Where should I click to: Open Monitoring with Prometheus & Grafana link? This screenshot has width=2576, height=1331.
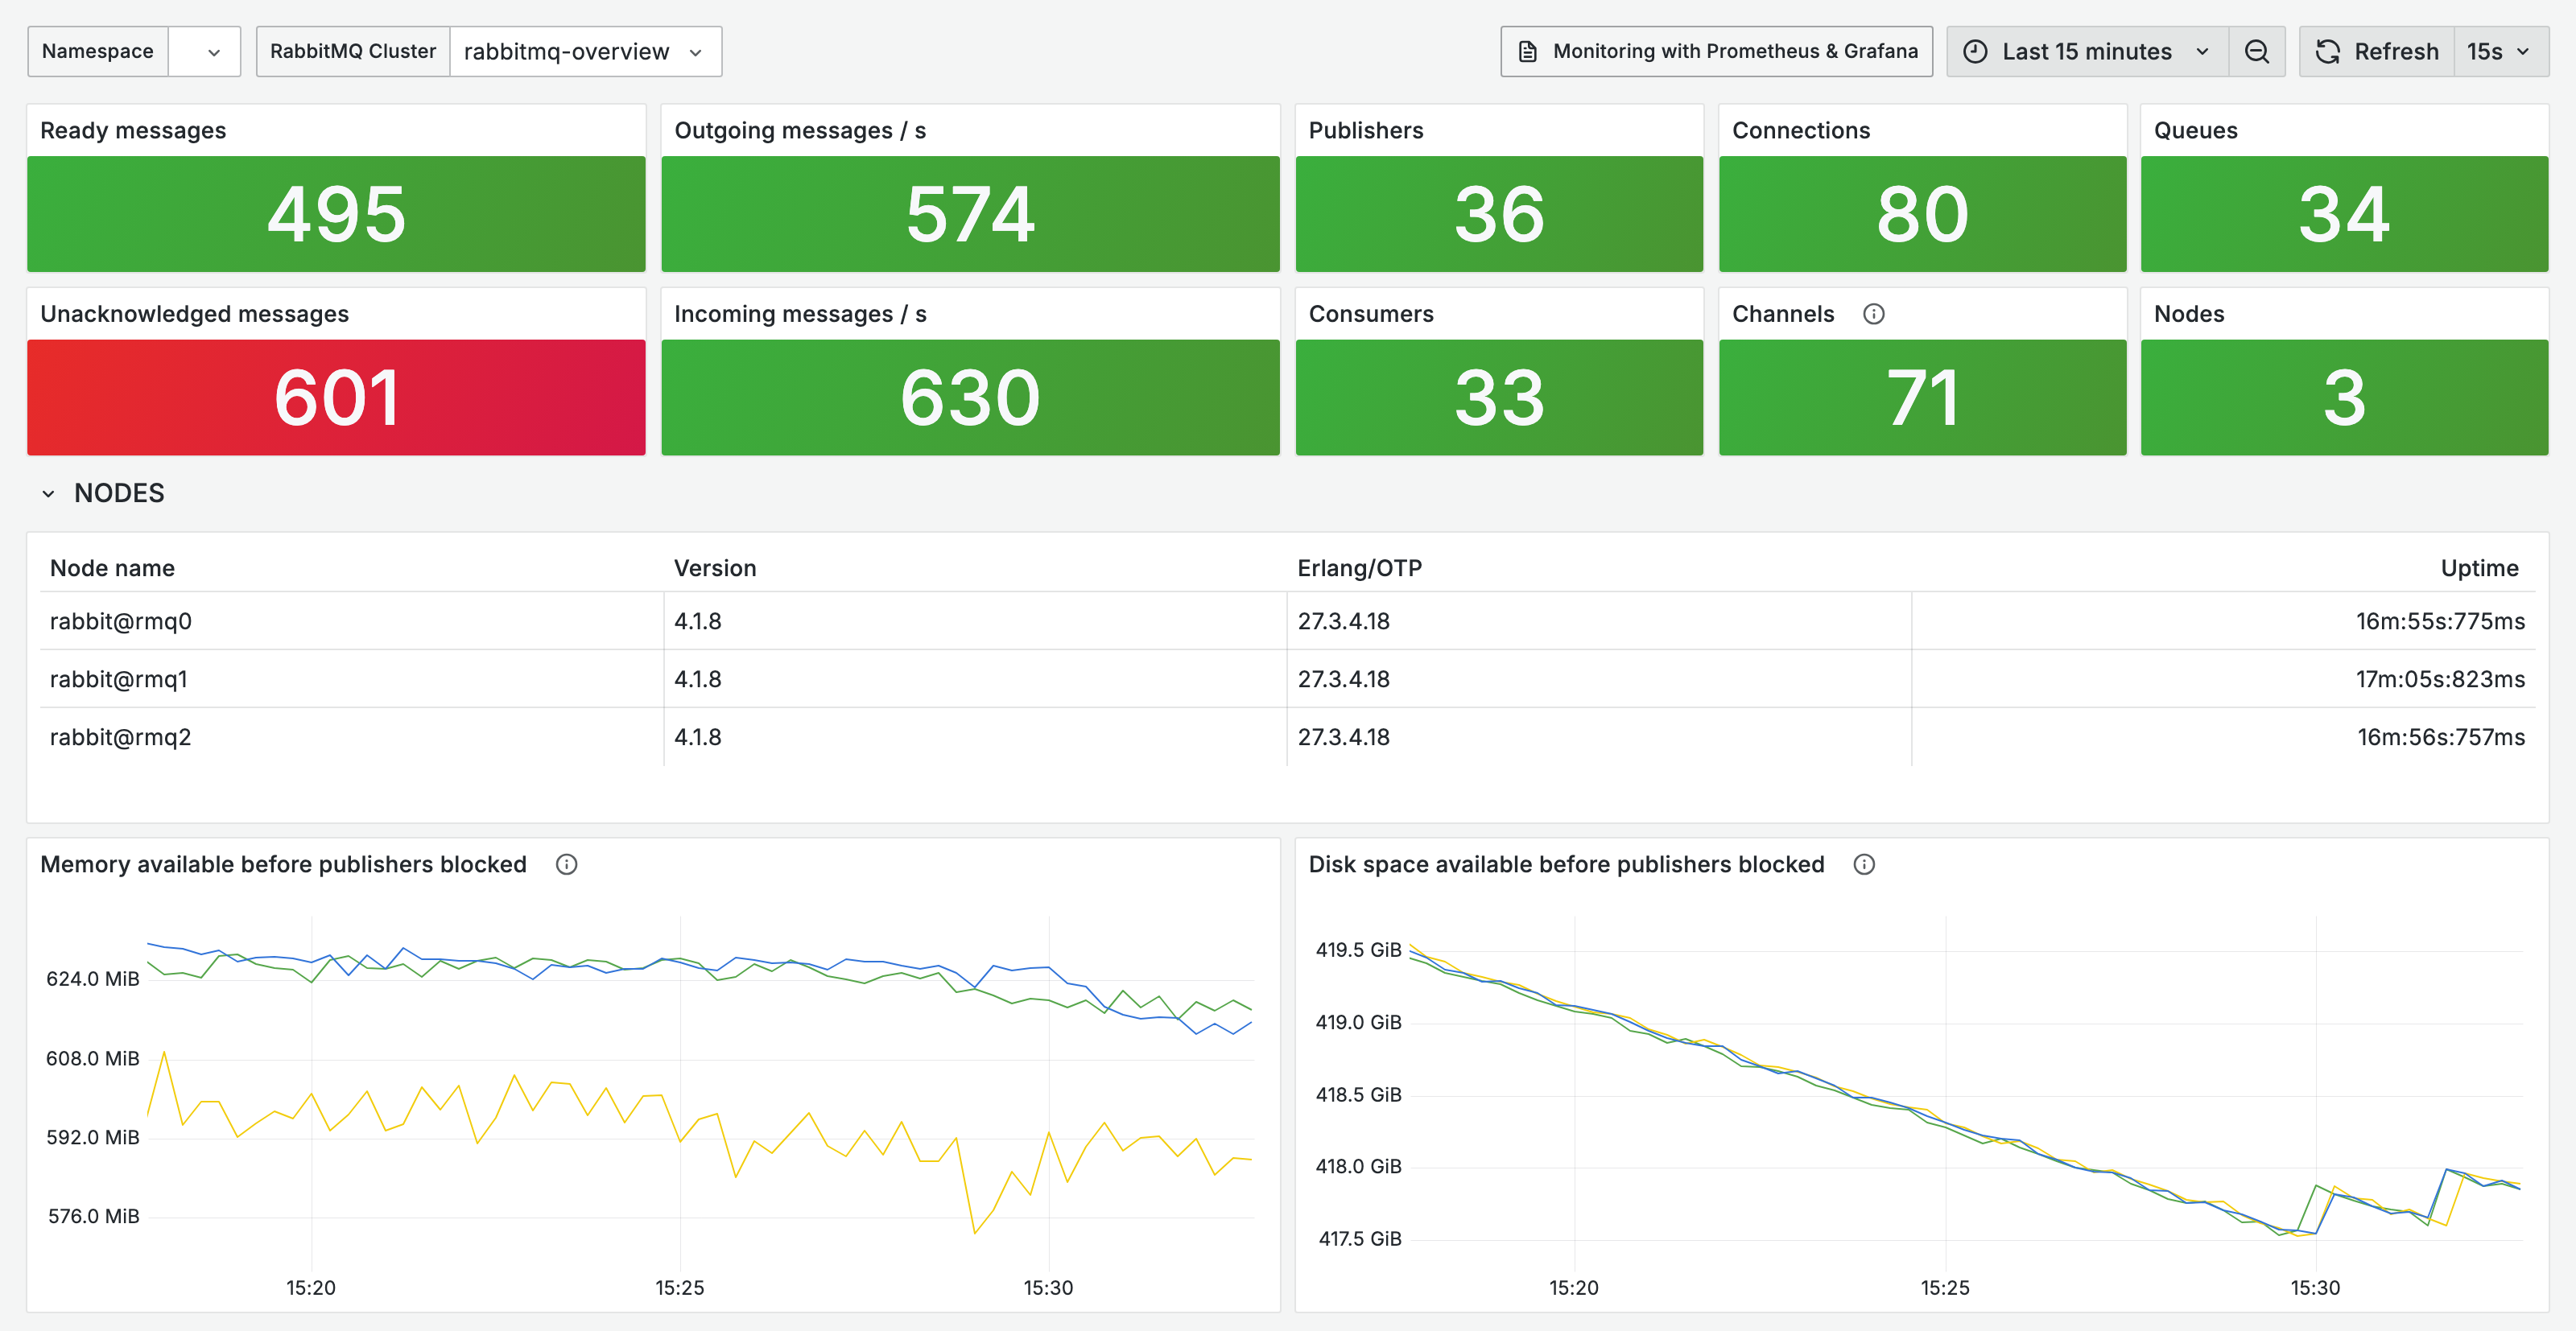1716,51
